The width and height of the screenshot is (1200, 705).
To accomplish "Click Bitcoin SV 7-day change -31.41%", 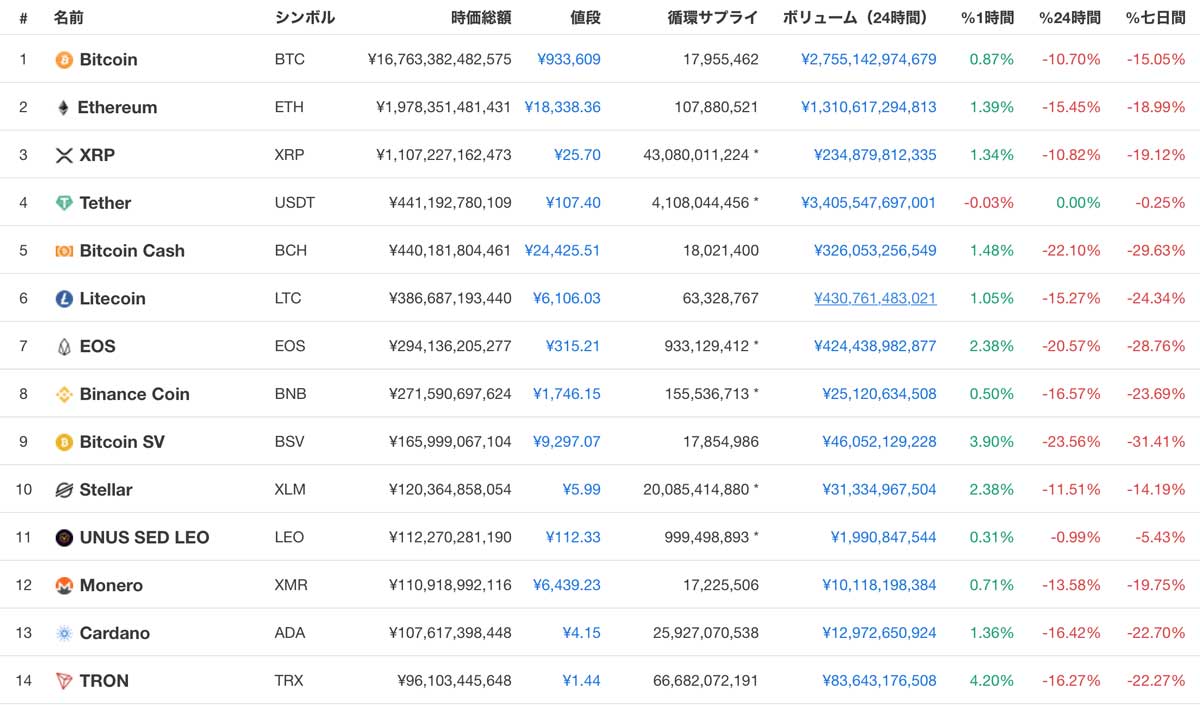I will tap(1155, 442).
